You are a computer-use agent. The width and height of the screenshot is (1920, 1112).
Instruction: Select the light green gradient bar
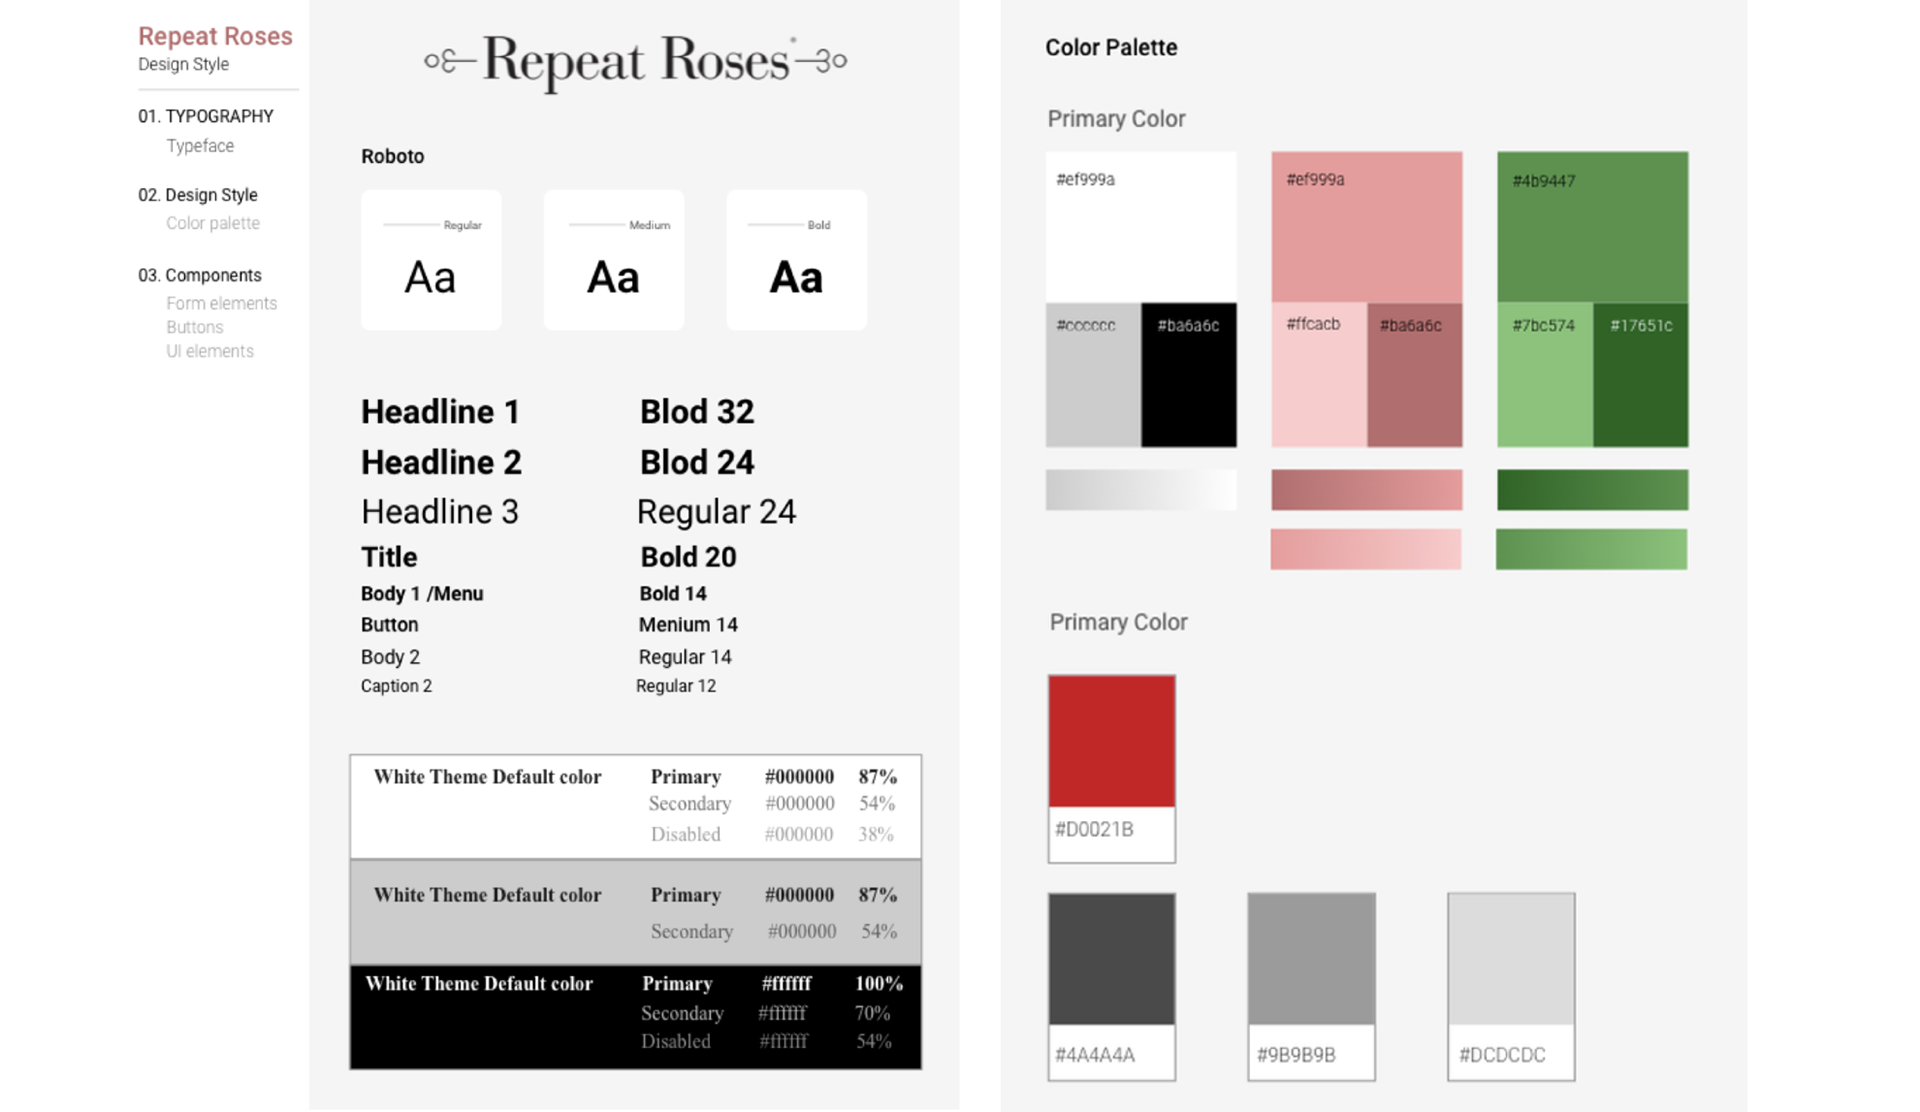tap(1592, 549)
